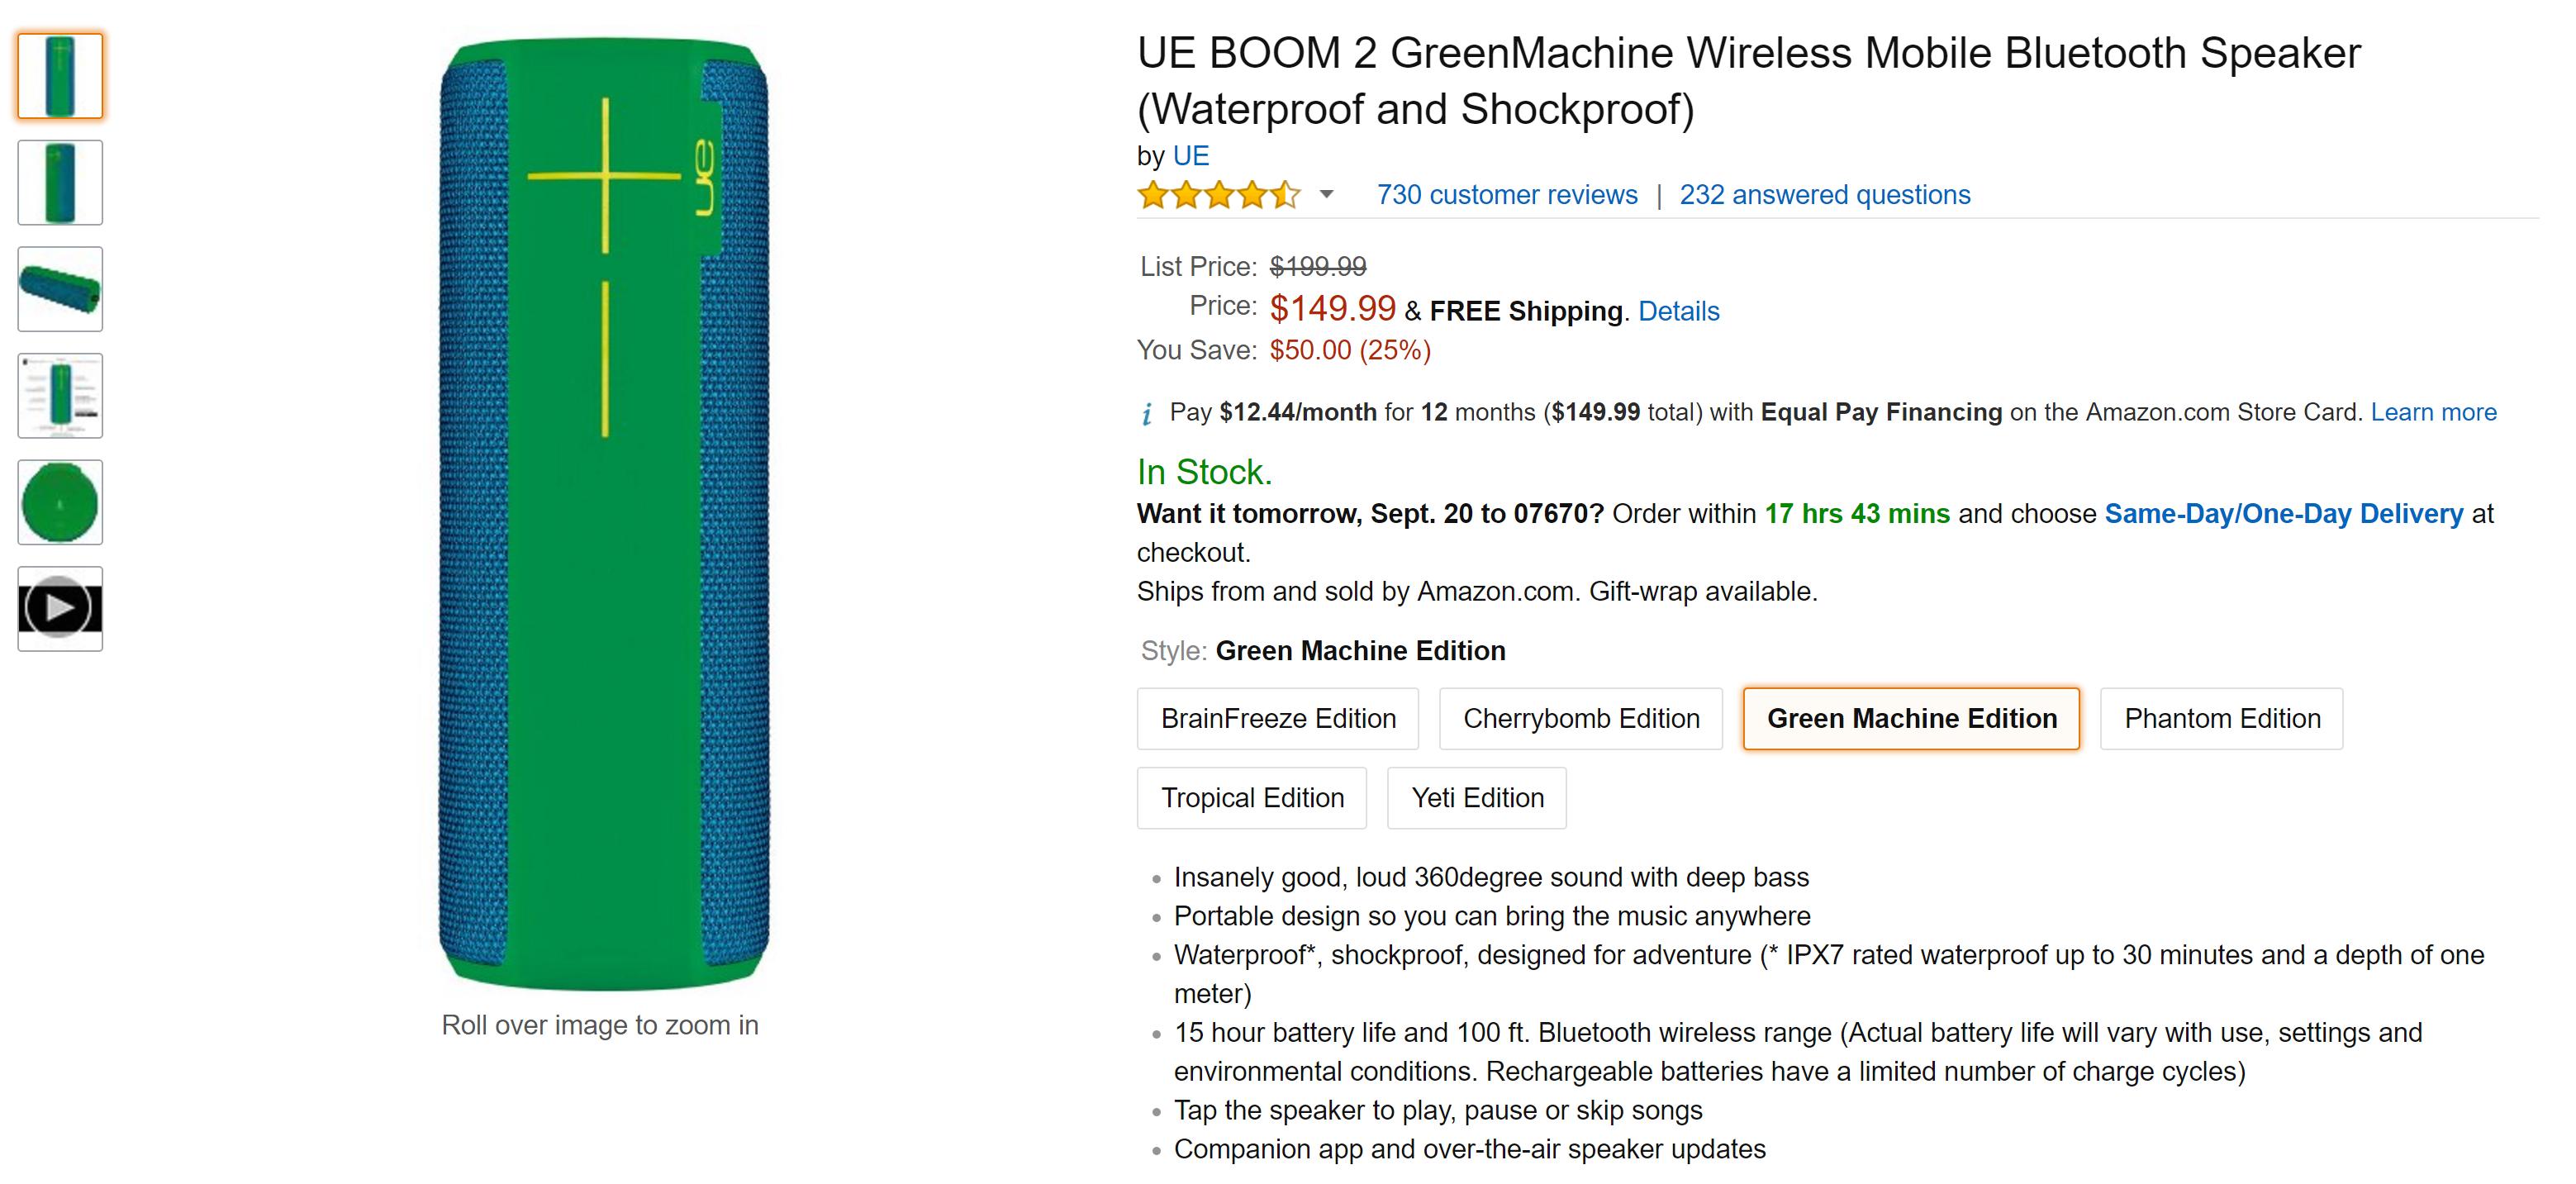Play the product video thumbnail

[x=59, y=608]
